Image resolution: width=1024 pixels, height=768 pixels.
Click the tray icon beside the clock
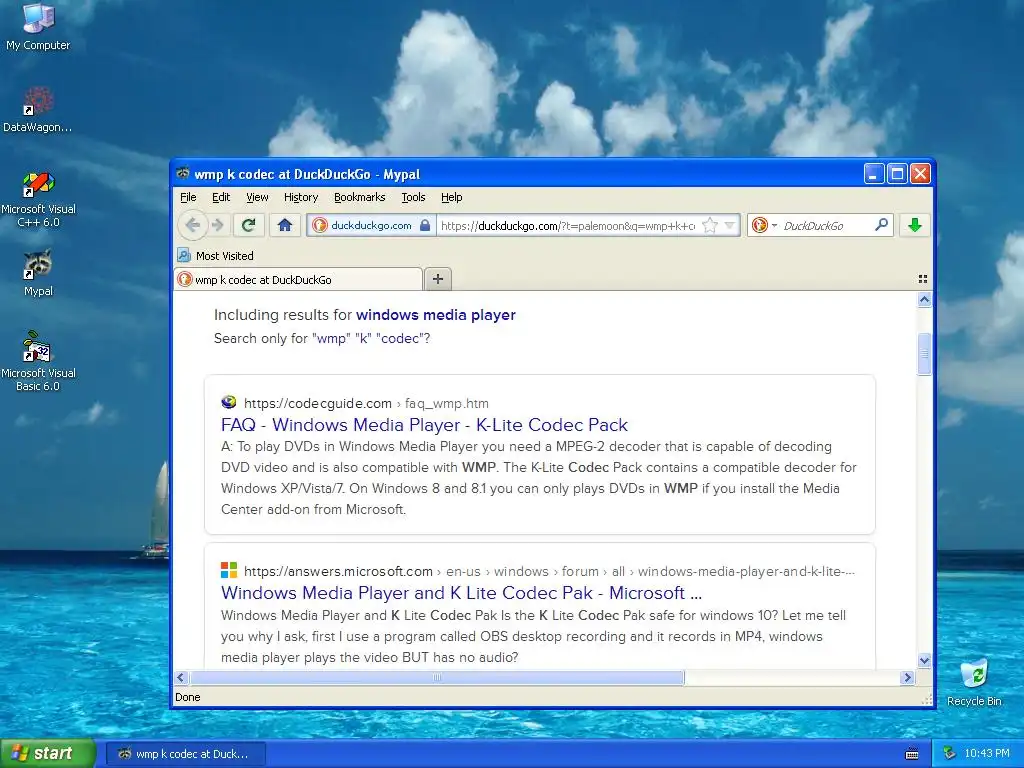click(x=950, y=753)
